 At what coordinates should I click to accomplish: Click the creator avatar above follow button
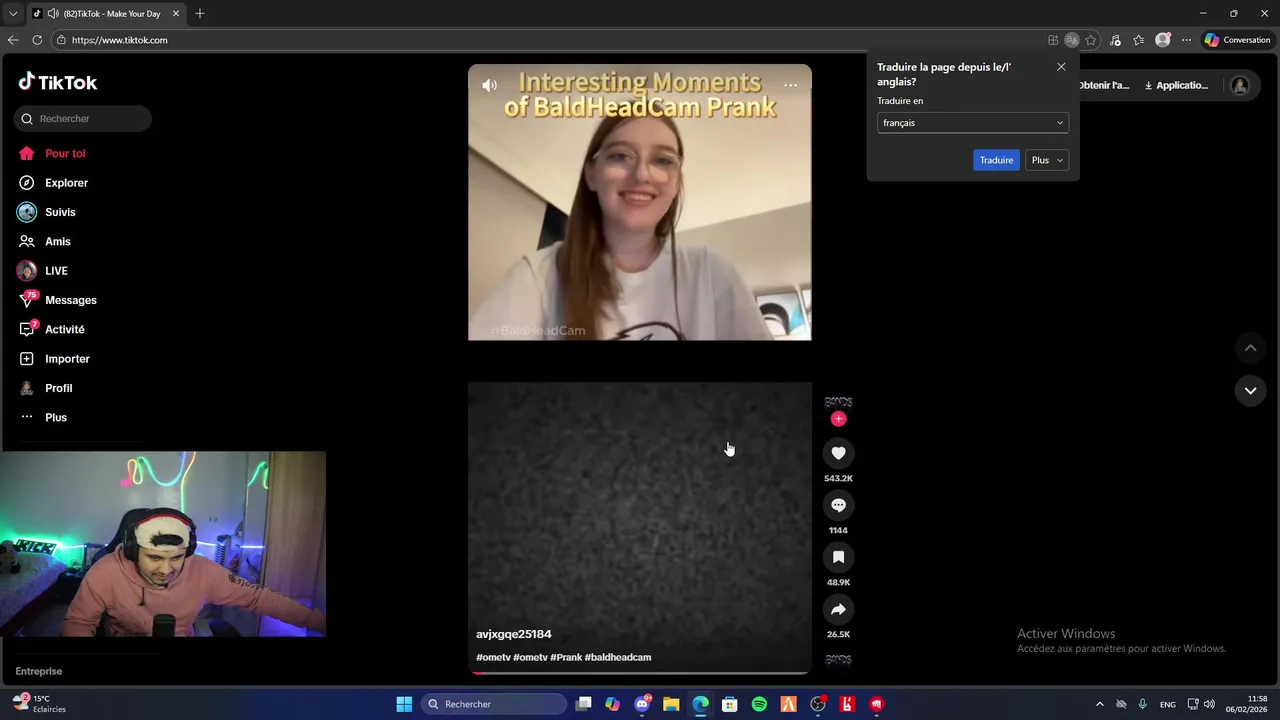(x=838, y=402)
